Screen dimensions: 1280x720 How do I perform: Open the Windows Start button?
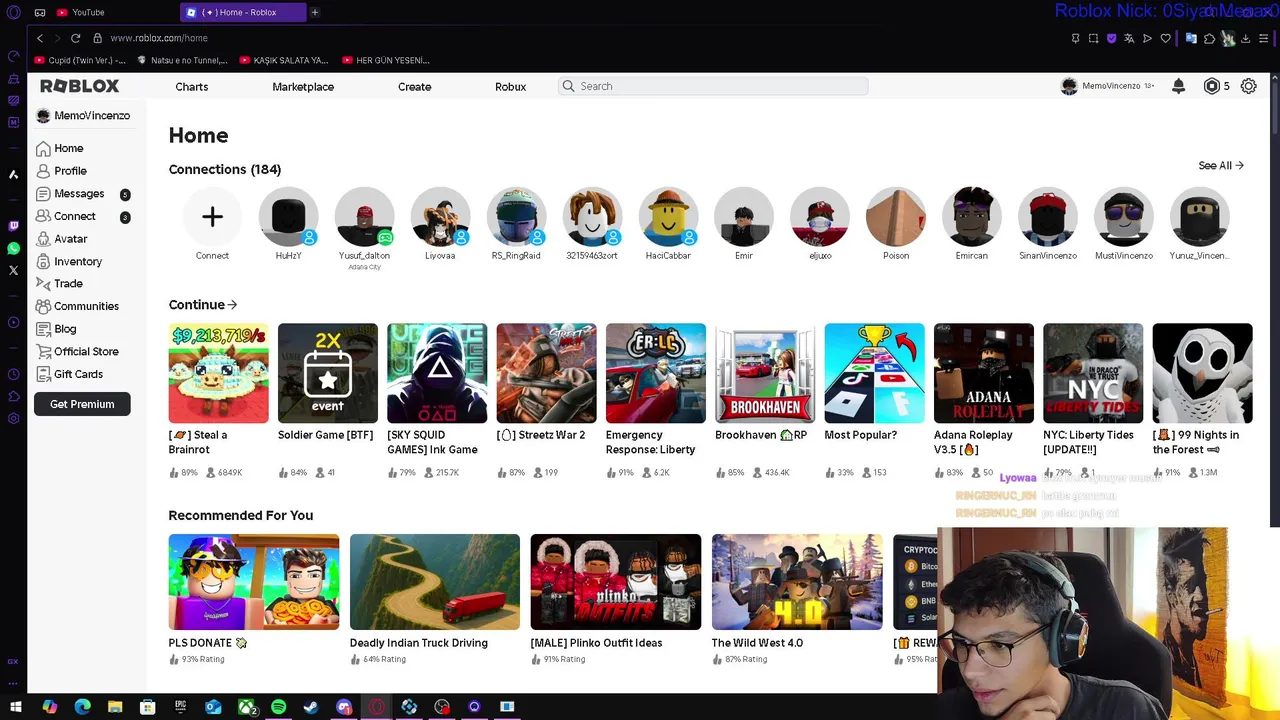pos(16,707)
